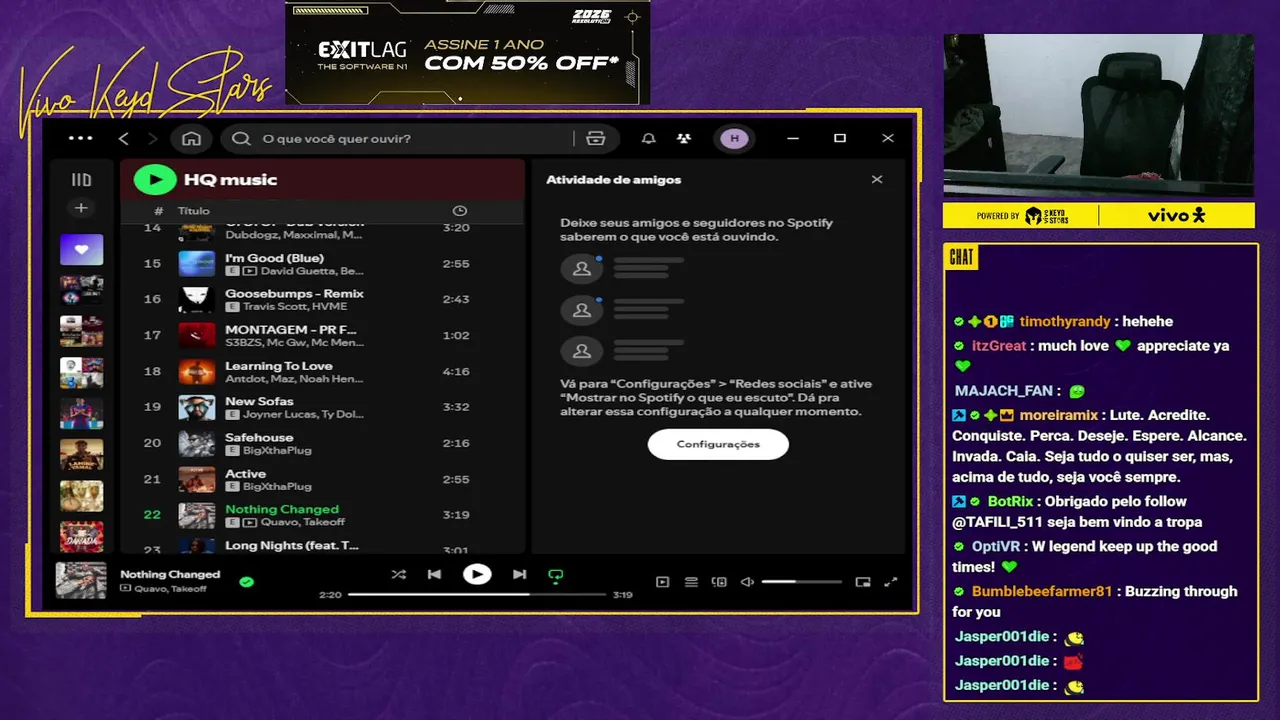
Task: Open the playback queue
Action: point(691,582)
